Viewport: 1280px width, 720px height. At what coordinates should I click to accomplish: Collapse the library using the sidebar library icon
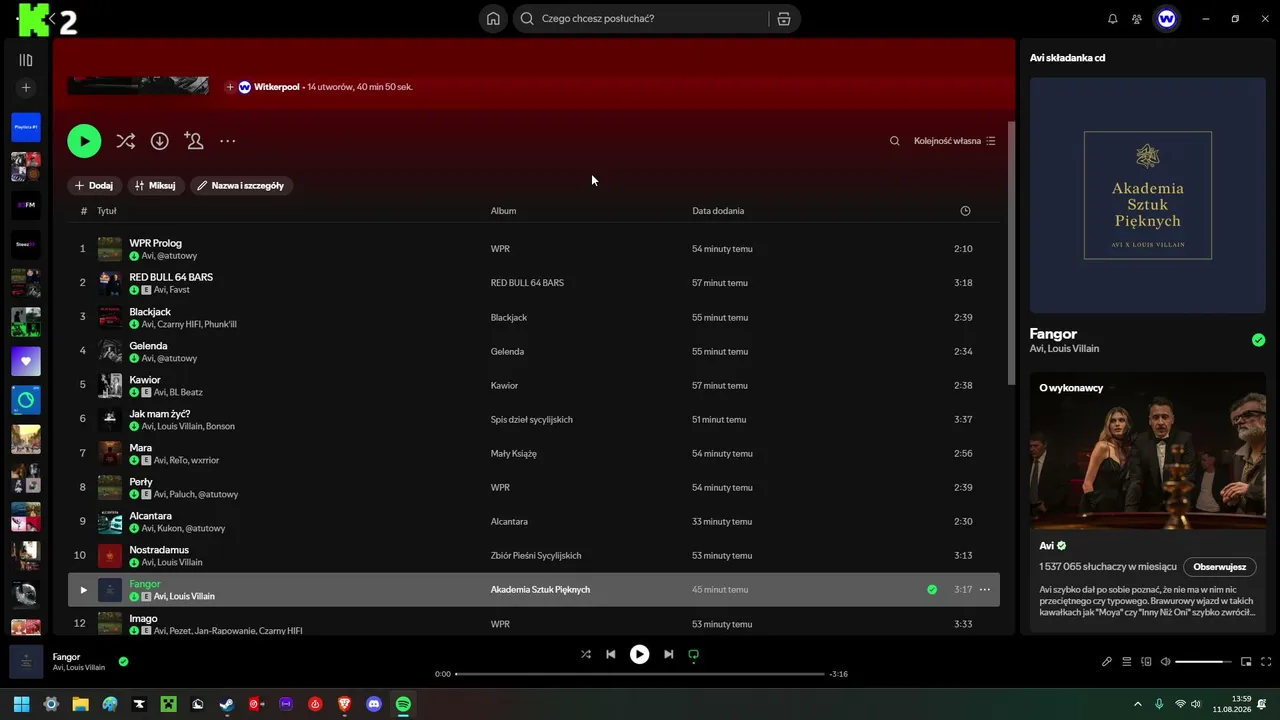pos(26,60)
